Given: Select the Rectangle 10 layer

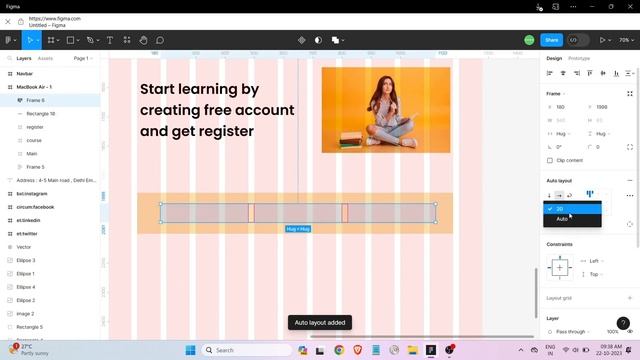Looking at the screenshot, I should (50, 114).
